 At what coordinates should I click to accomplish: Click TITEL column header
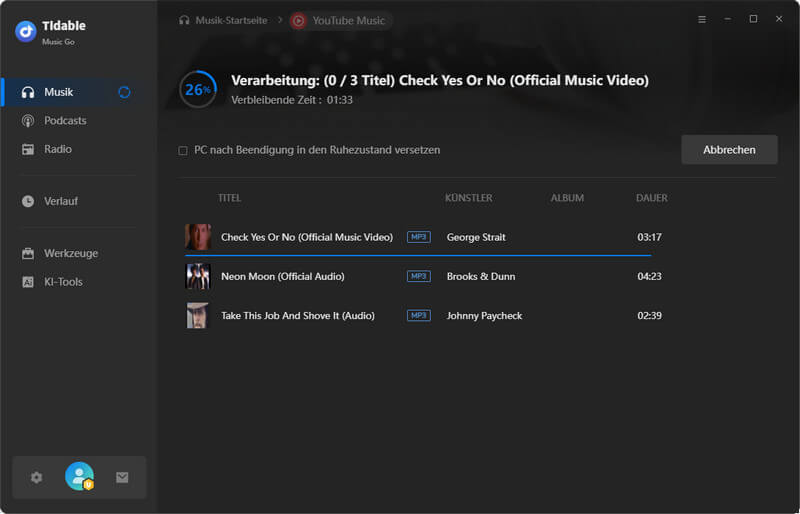229,198
